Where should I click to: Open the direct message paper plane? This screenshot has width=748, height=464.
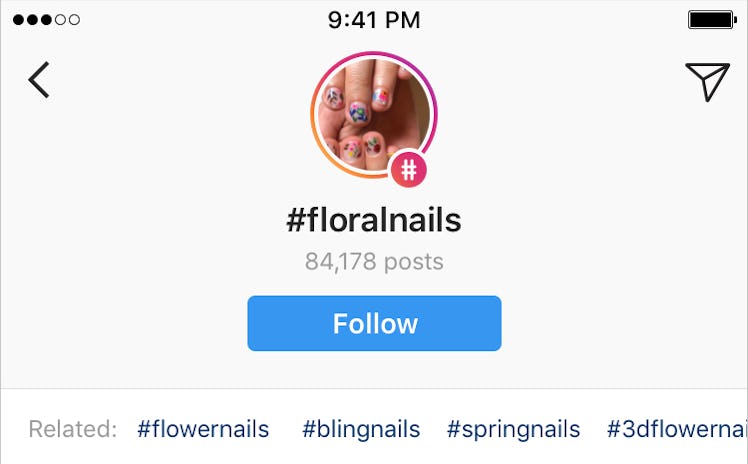point(707,81)
